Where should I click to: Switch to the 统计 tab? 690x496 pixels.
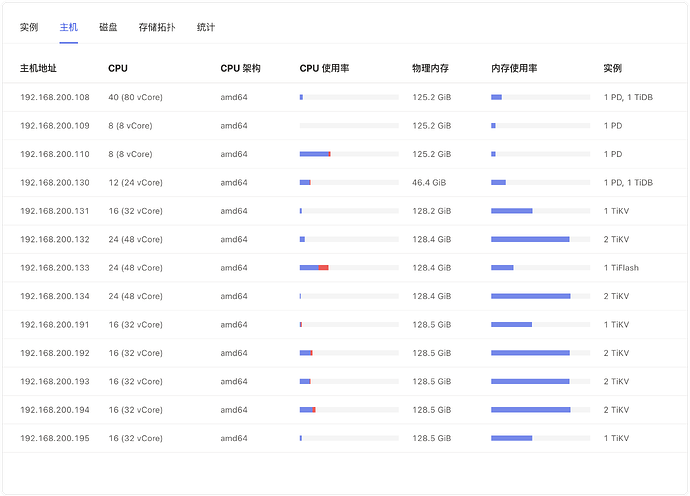click(x=206, y=27)
